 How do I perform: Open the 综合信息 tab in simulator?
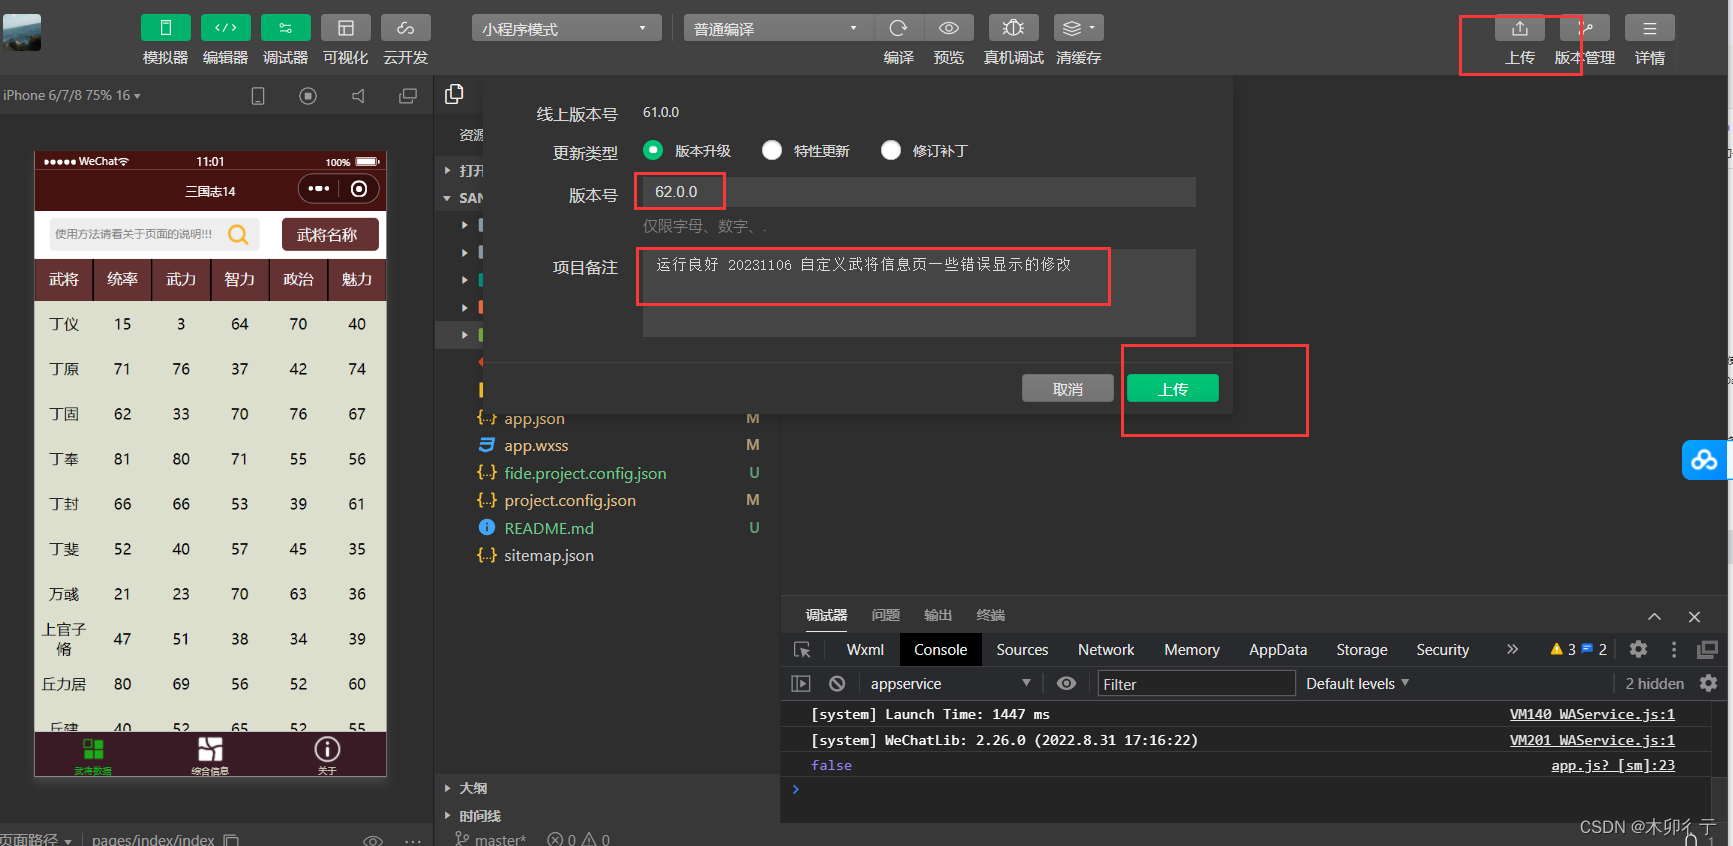pyautogui.click(x=210, y=755)
